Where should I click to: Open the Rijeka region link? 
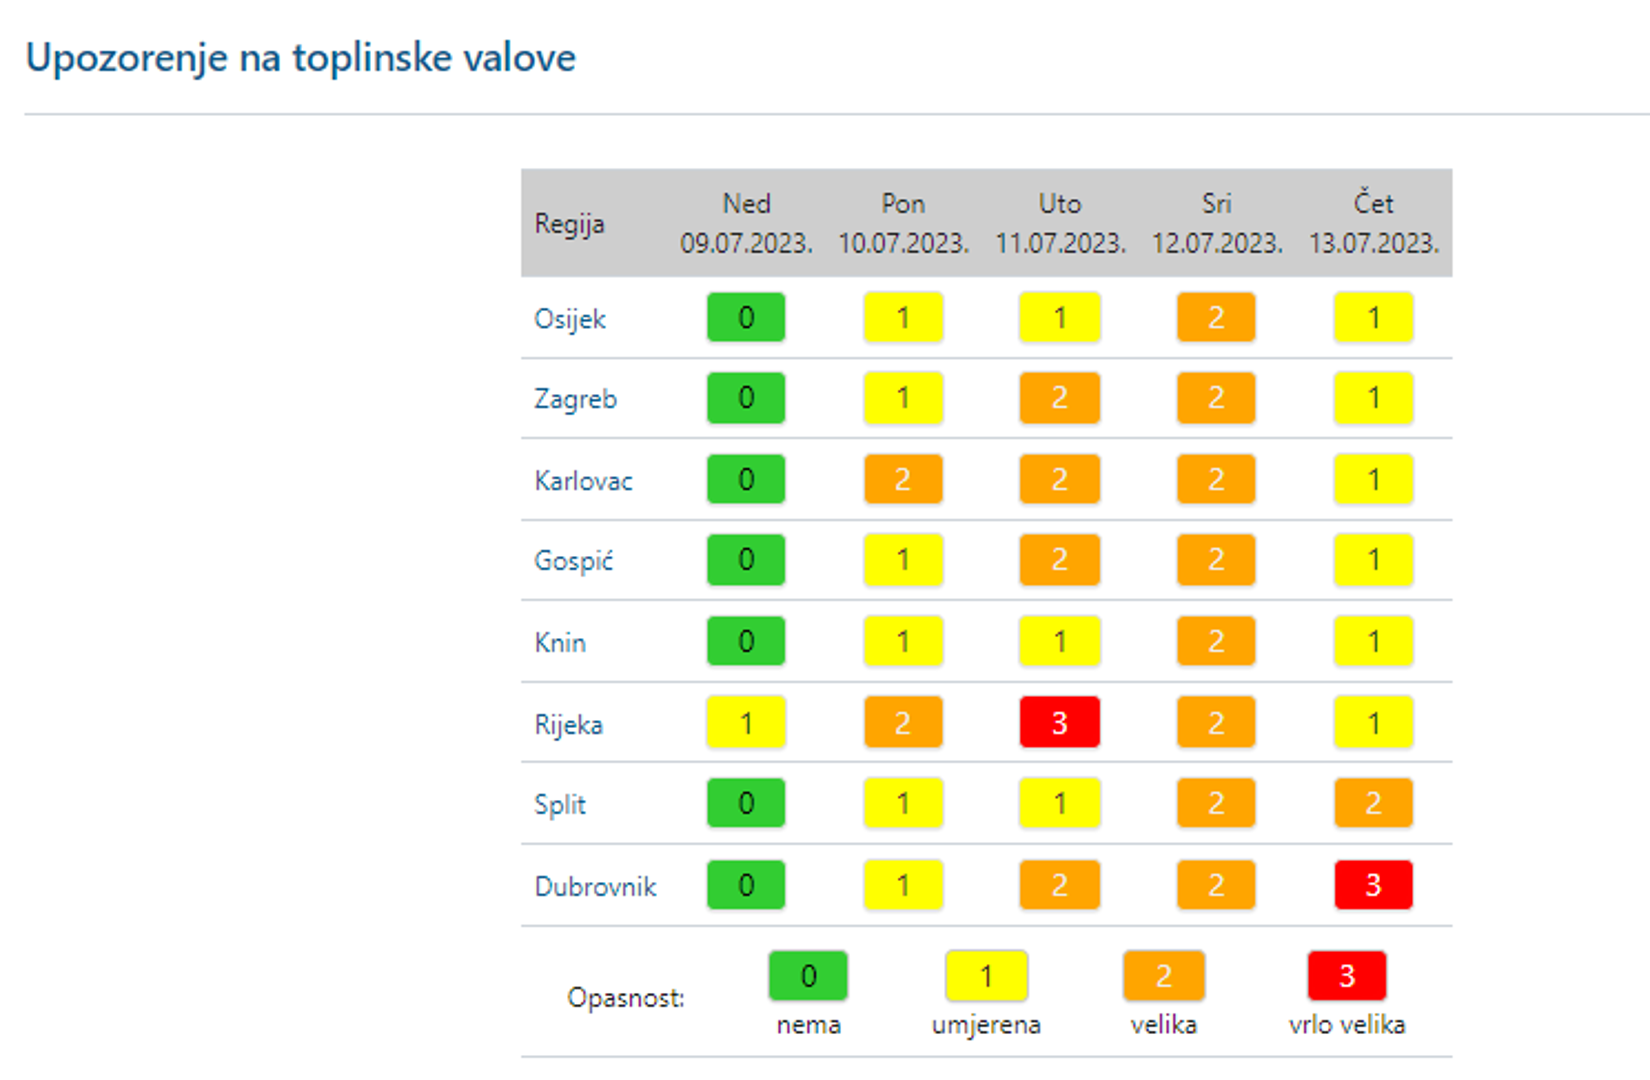(568, 725)
